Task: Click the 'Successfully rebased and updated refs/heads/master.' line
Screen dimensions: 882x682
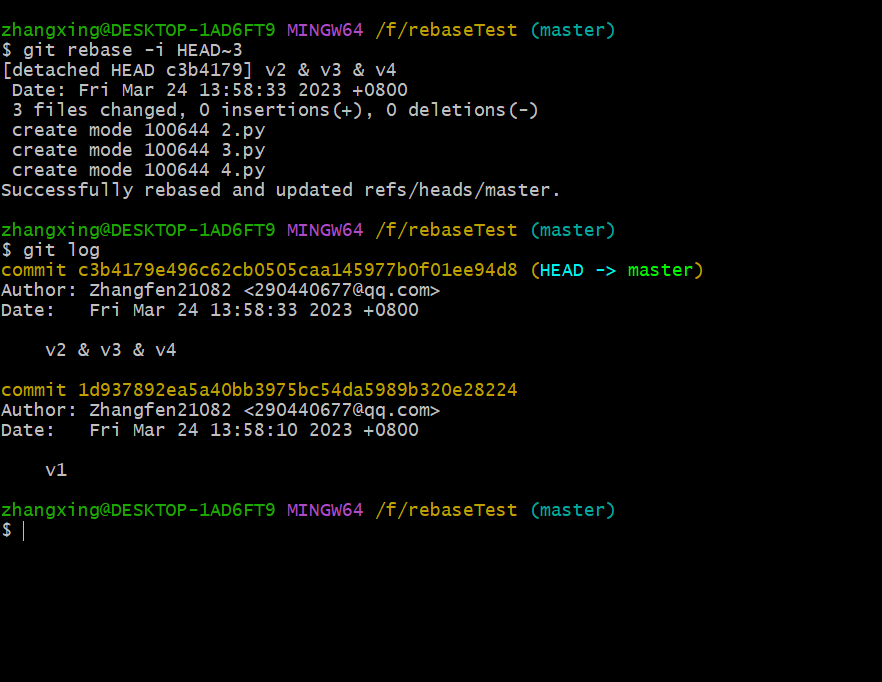Action: 281,190
